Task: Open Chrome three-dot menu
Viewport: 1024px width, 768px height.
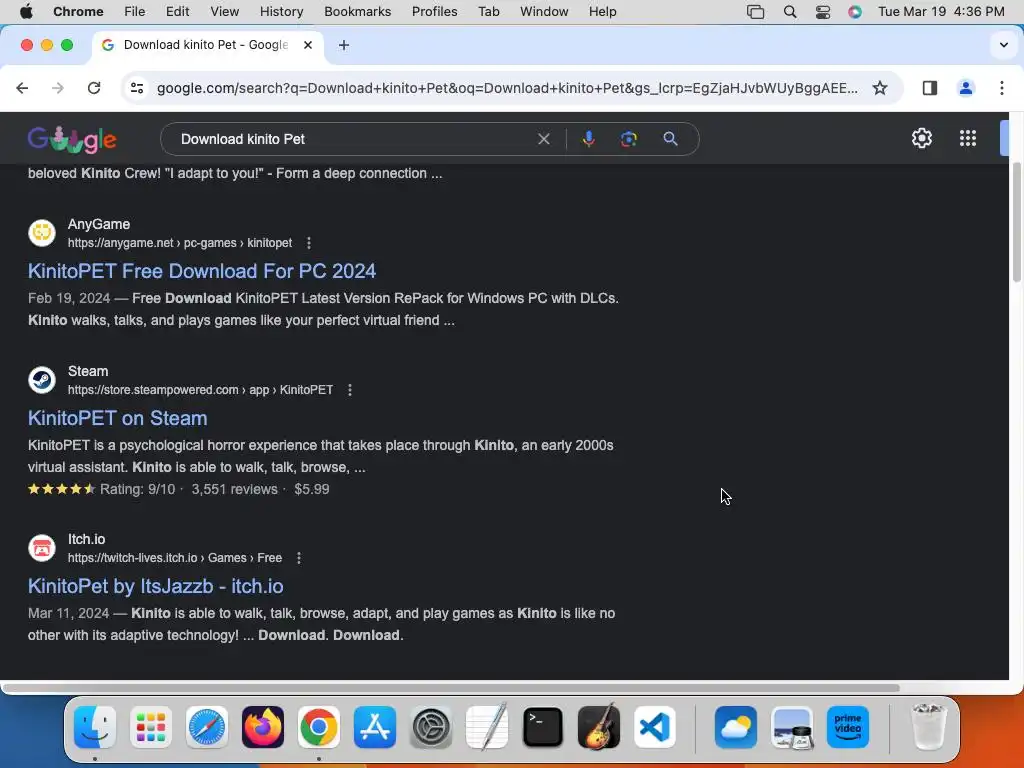Action: click(x=1002, y=88)
